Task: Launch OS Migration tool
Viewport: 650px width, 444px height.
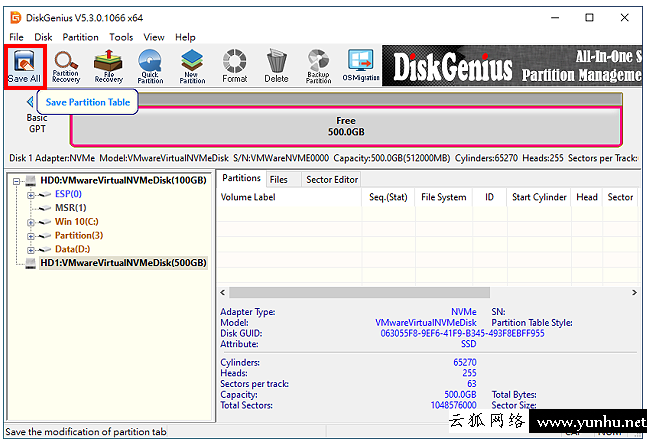Action: (x=361, y=66)
